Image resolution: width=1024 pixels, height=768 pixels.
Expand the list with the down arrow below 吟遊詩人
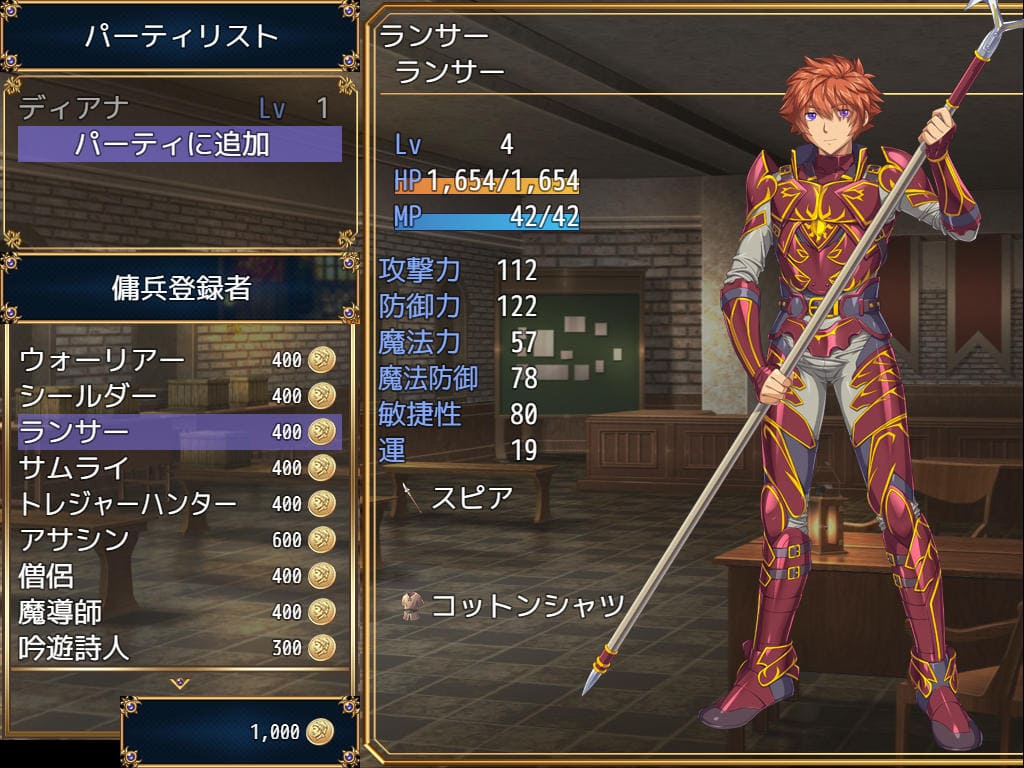pyautogui.click(x=180, y=683)
